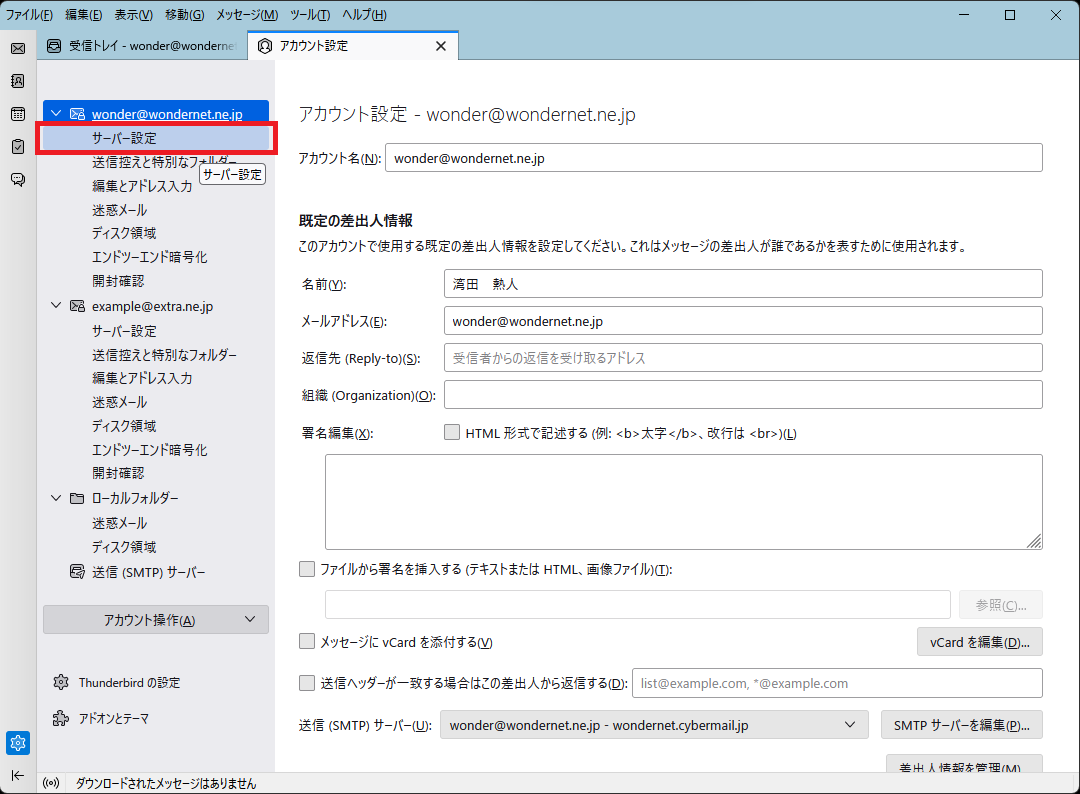Screen dimensions: 1080x794
Task: Select 迷惑メール under ローカルフォルダー
Action: [x=119, y=523]
